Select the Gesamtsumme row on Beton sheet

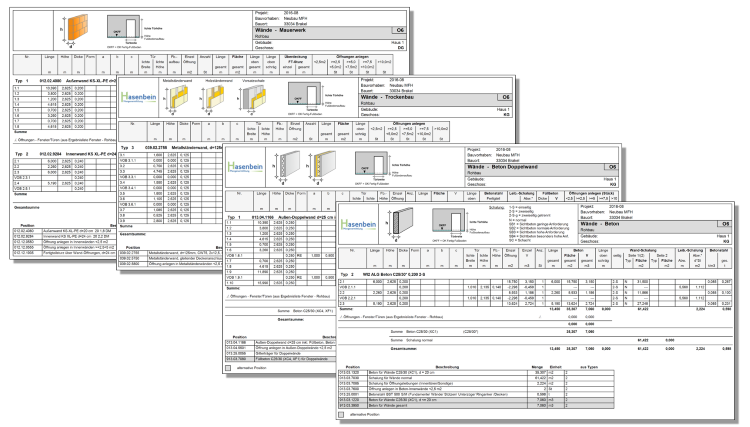pos(535,349)
